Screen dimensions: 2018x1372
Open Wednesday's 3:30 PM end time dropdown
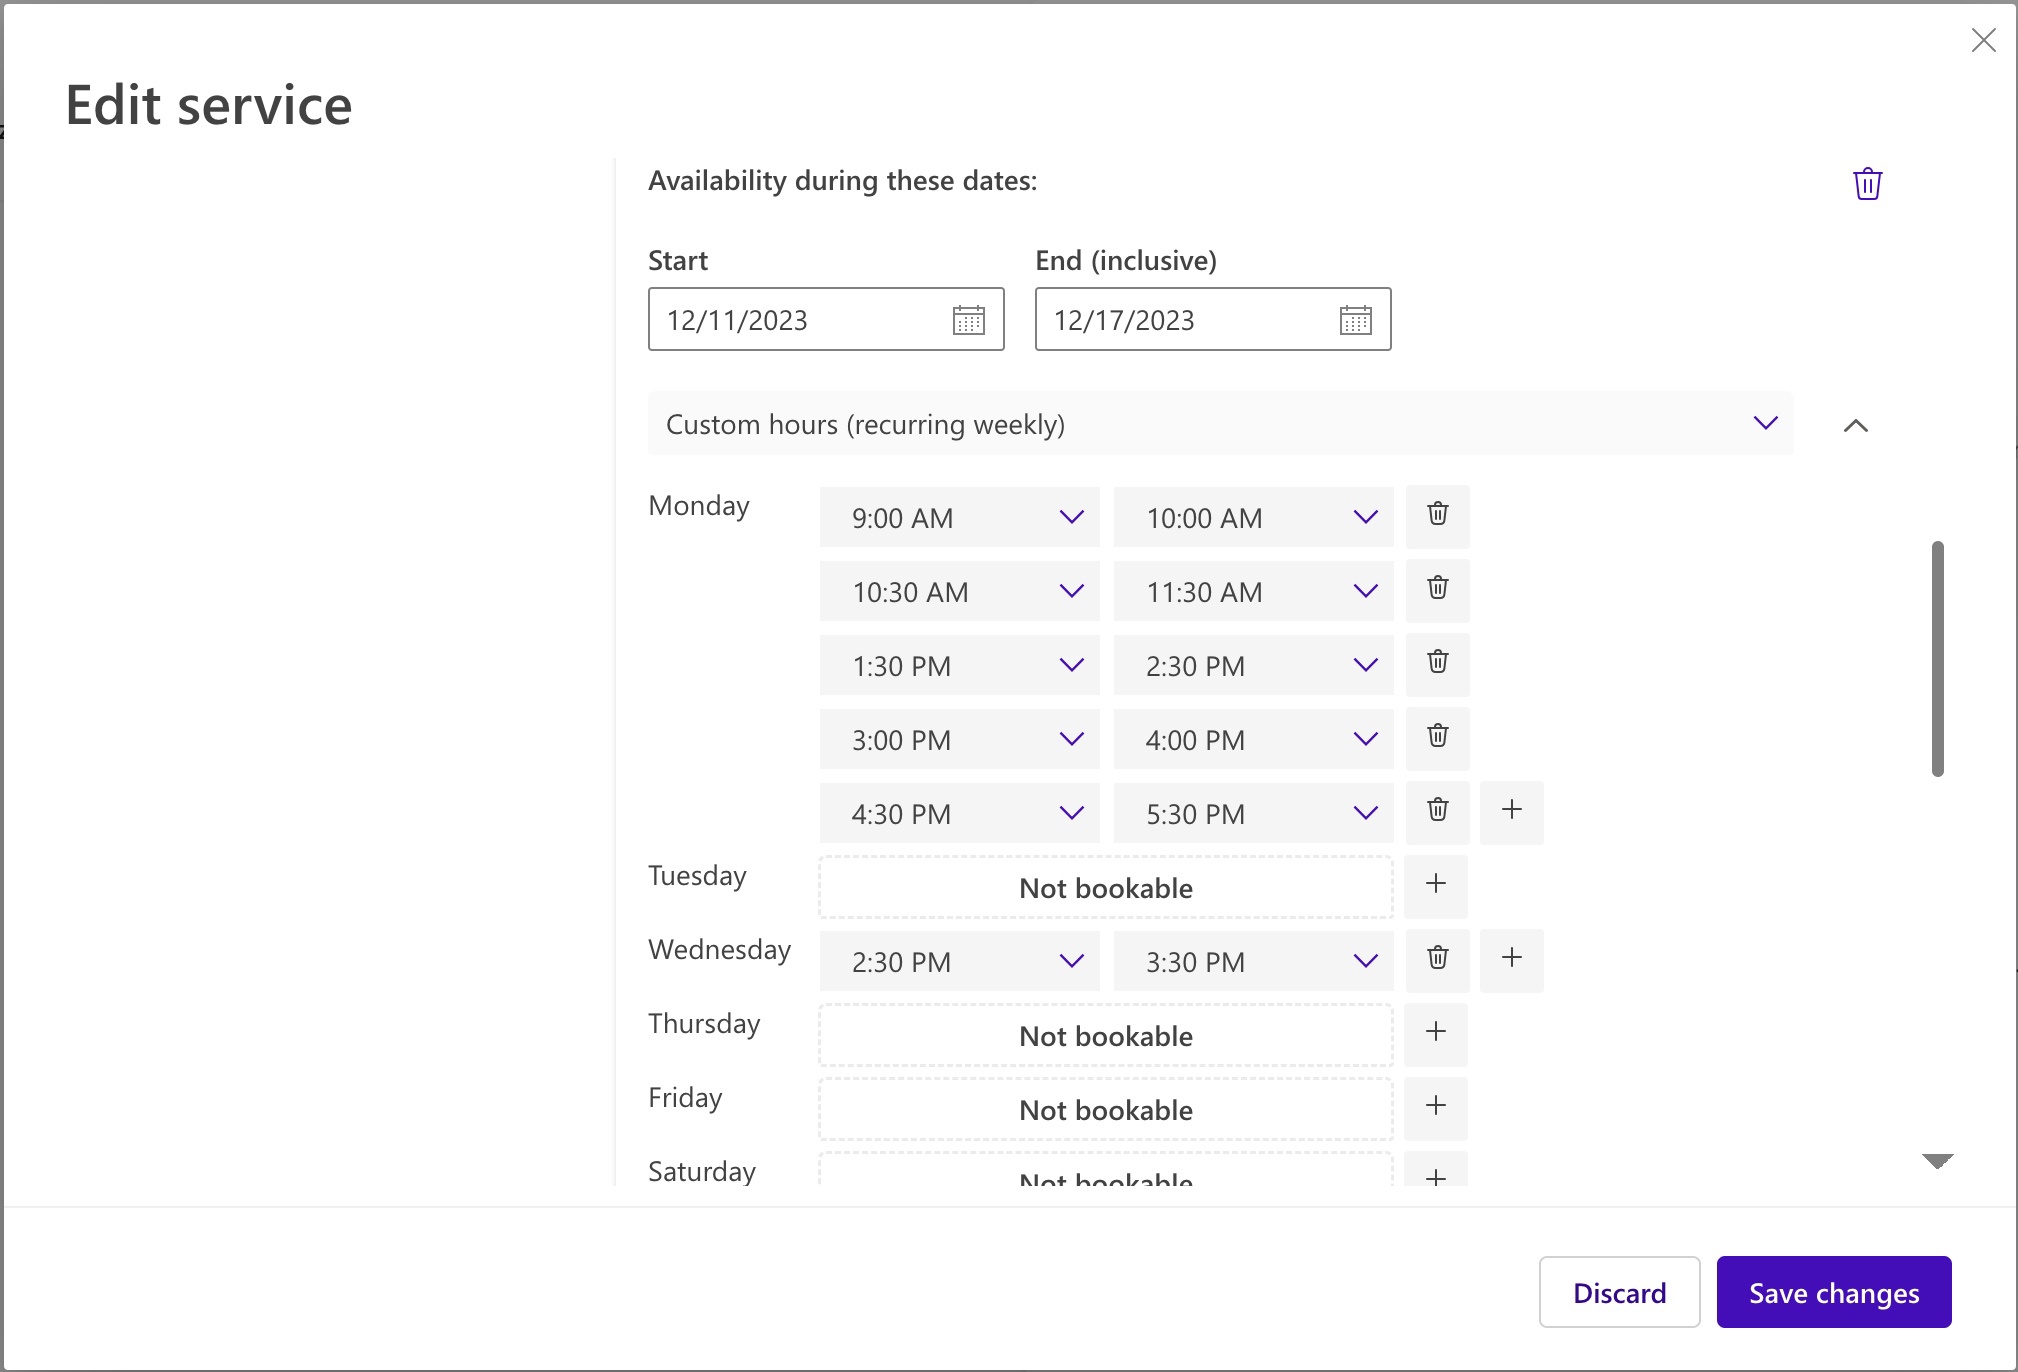[1365, 961]
